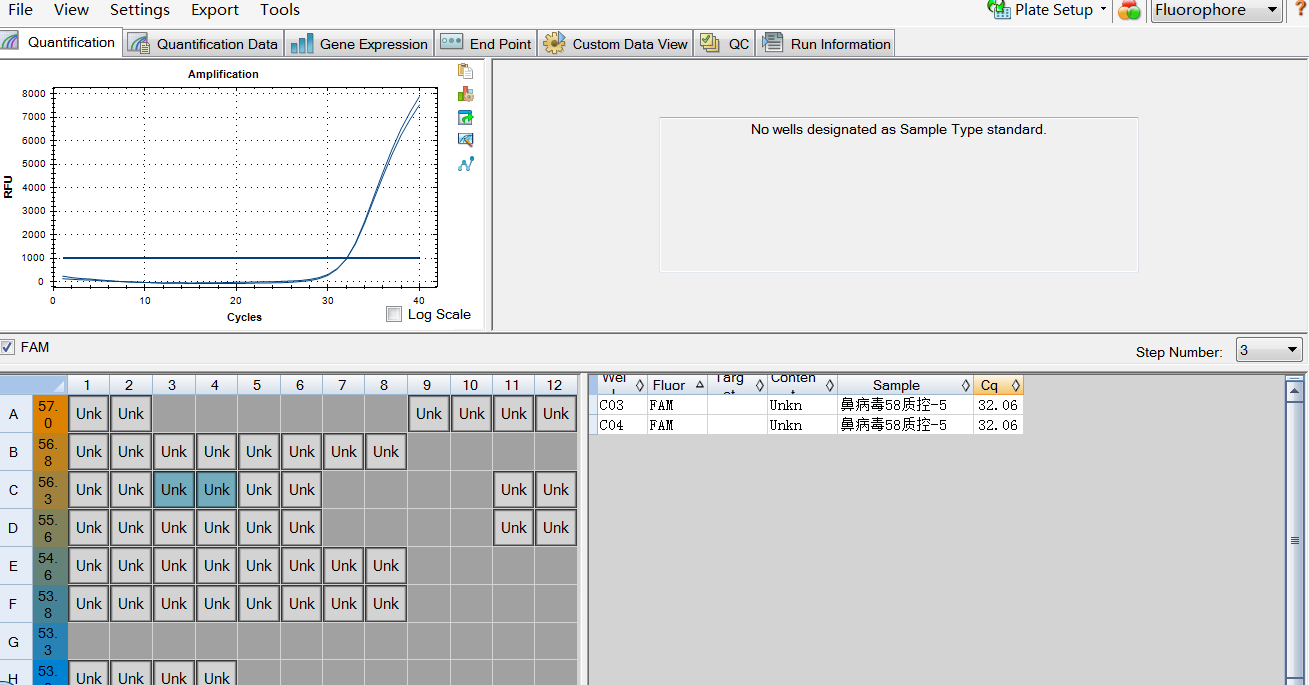Screen dimensions: 1309x685
Task: Open the Cq column filter arrow
Action: [x=1015, y=385]
